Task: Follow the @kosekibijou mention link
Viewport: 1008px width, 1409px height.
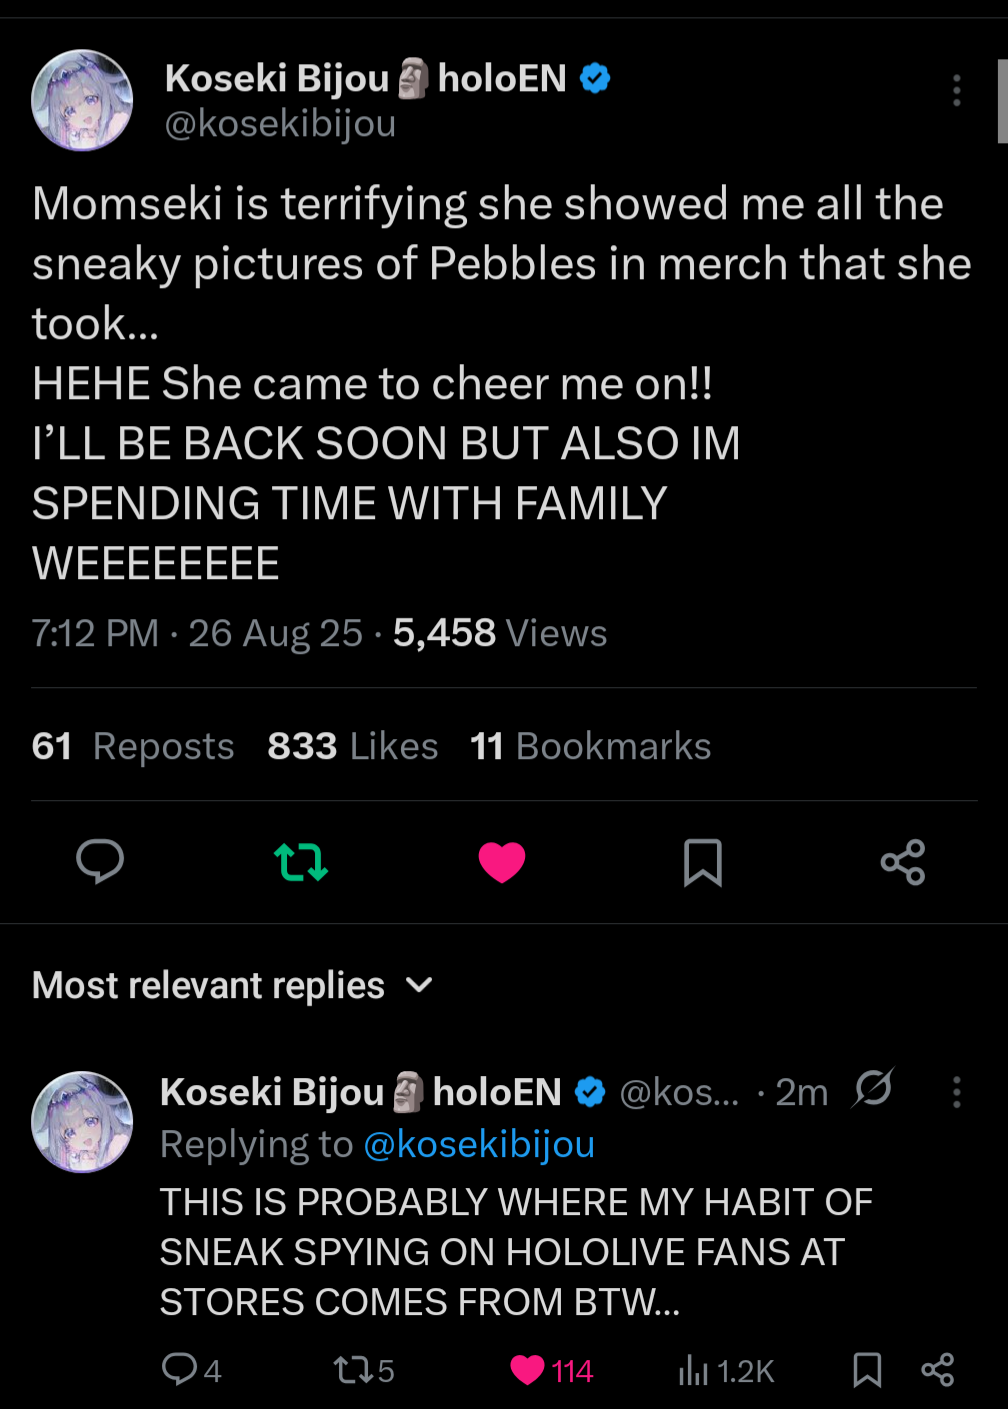Action: click(x=479, y=1144)
